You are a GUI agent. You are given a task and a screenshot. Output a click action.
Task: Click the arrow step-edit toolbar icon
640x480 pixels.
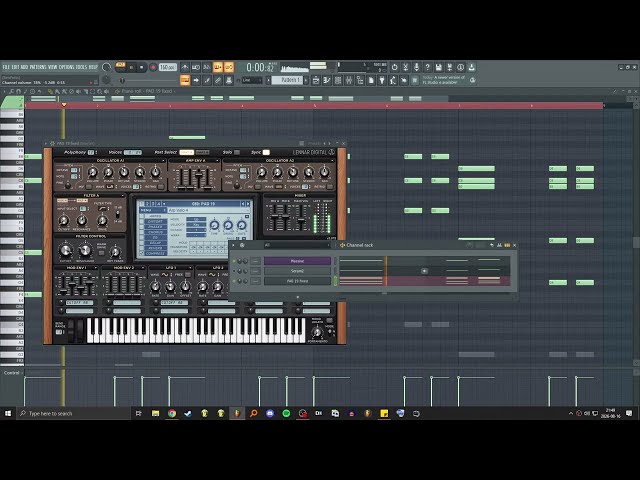(x=196, y=80)
